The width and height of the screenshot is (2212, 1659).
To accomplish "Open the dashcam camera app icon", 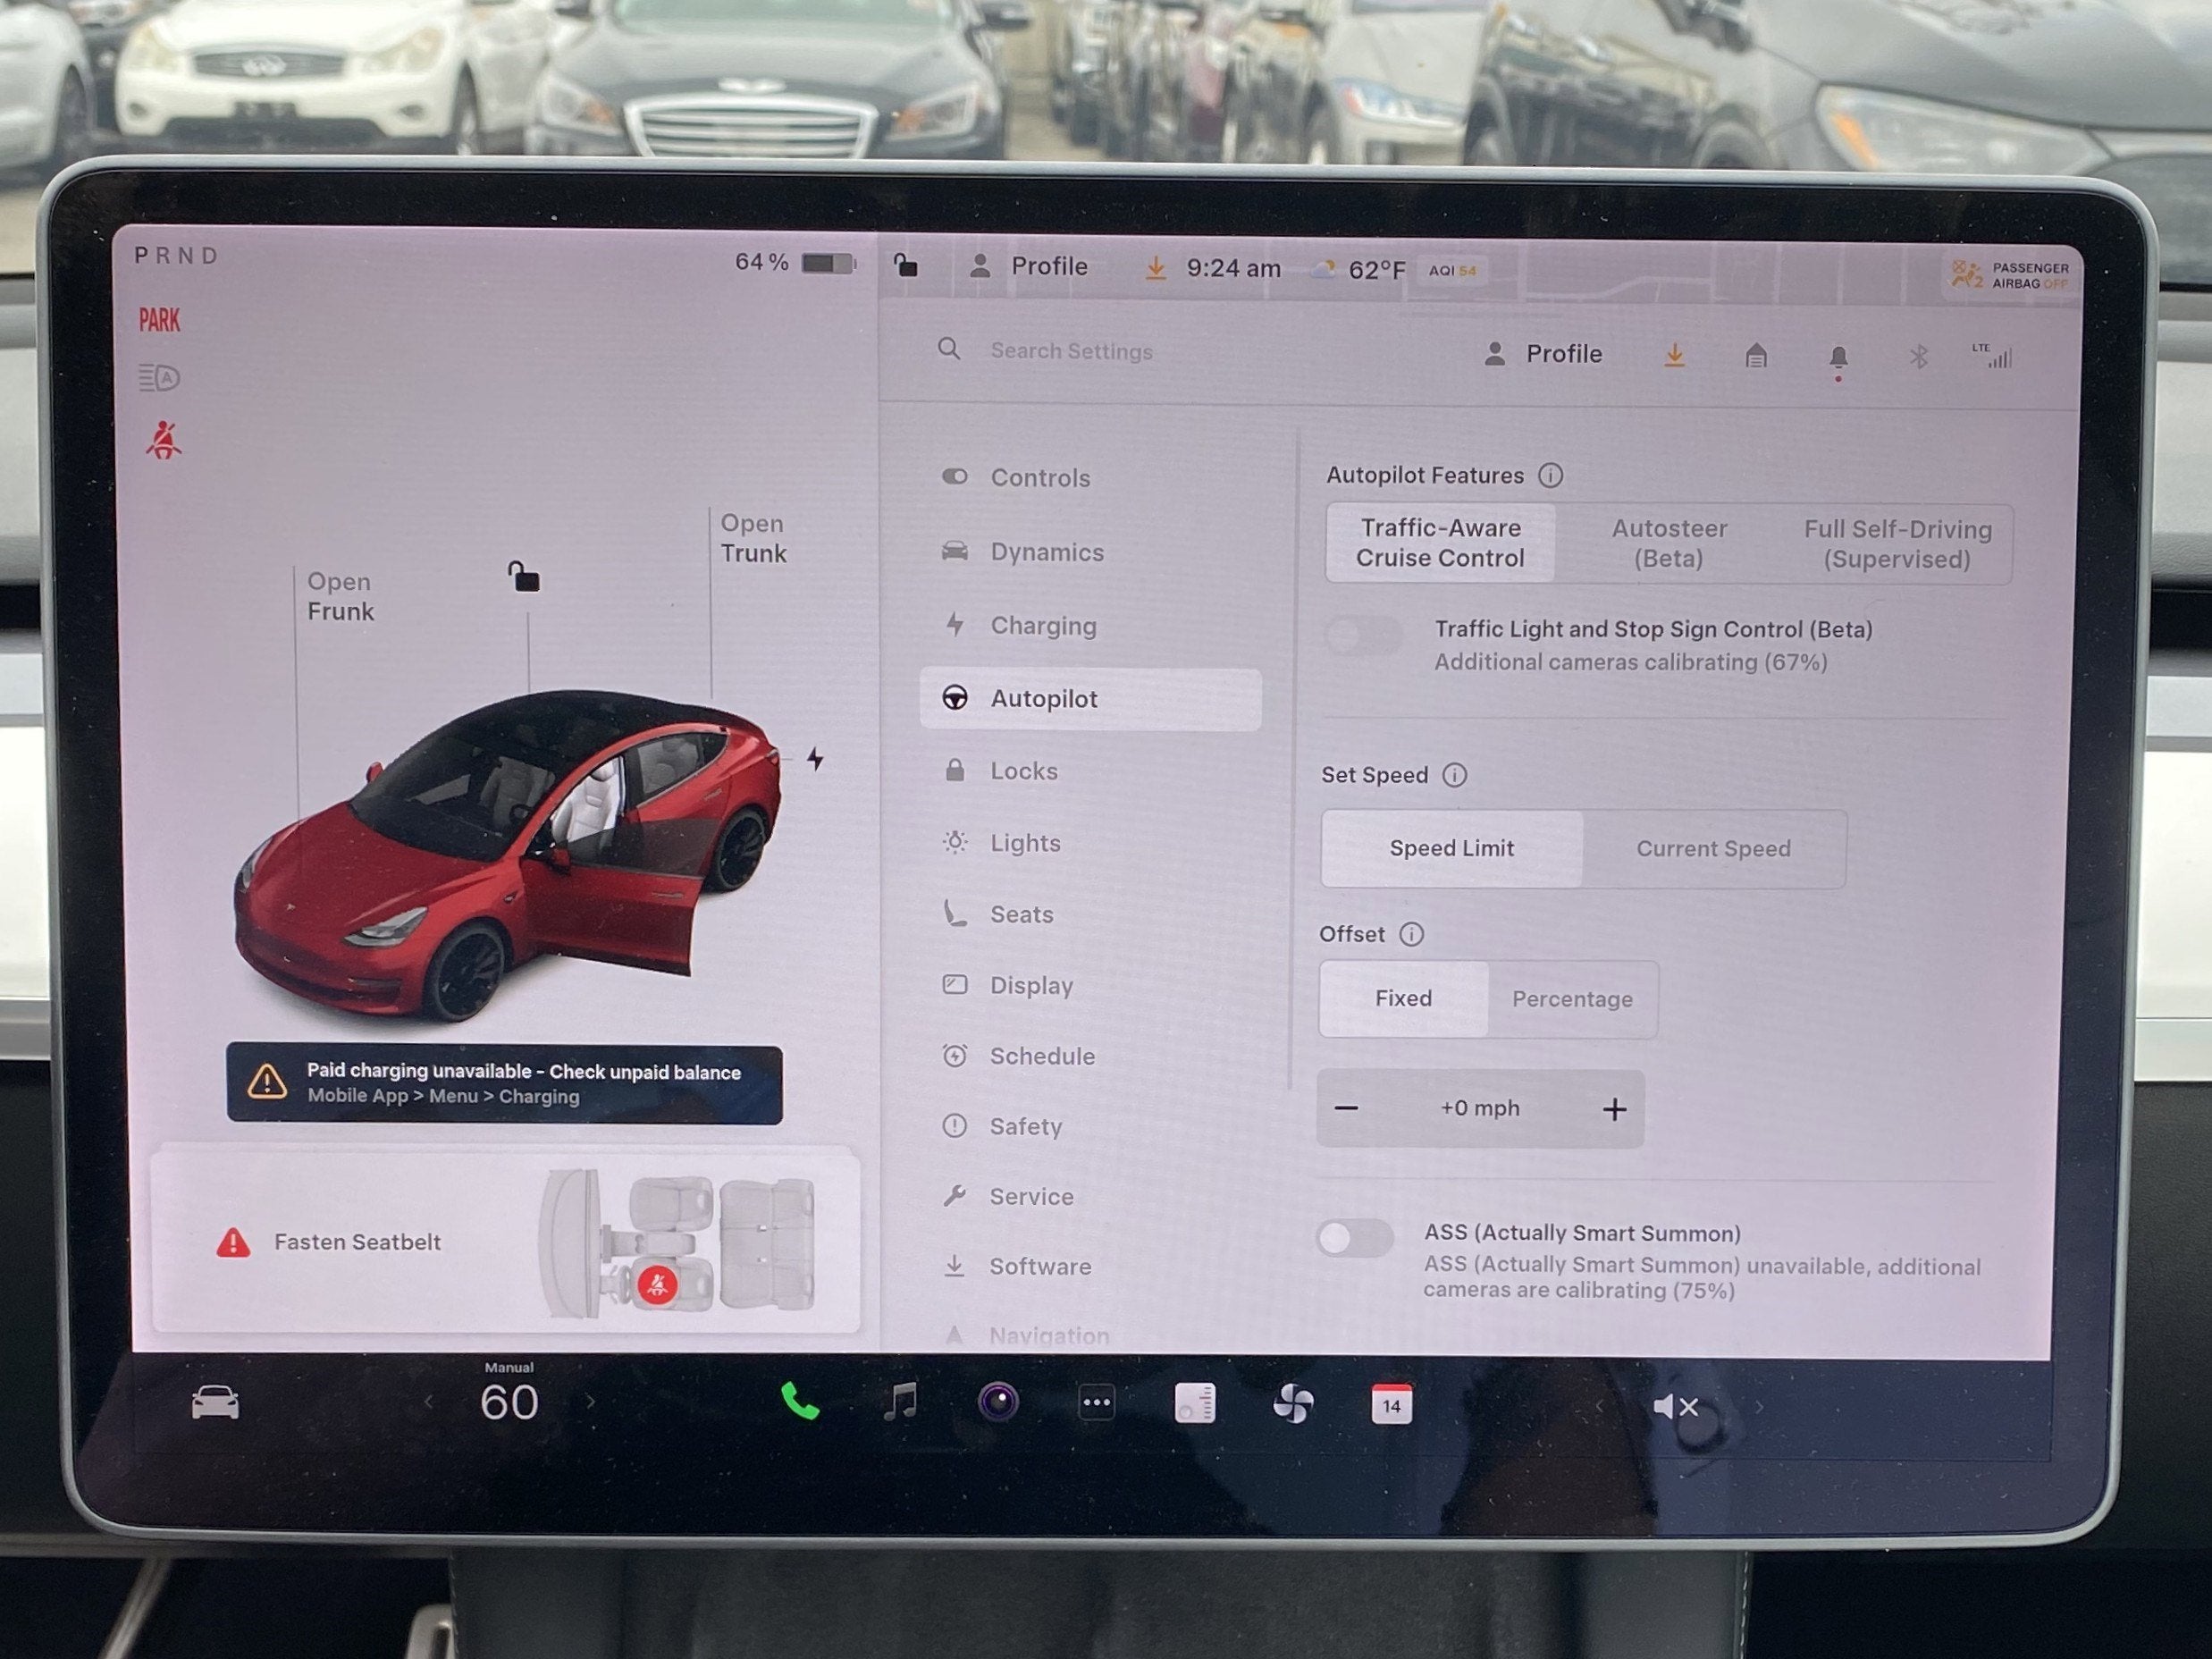I will click(x=998, y=1402).
